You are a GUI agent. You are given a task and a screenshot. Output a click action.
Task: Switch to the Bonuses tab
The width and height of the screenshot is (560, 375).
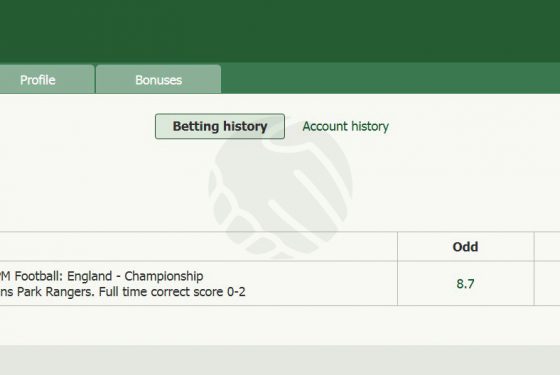coord(158,79)
